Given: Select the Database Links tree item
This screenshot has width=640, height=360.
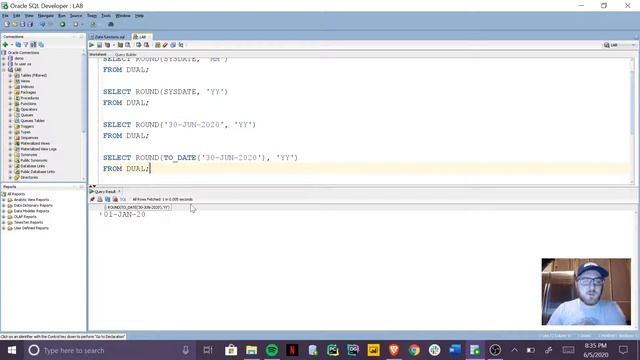Looking at the screenshot, I should click(x=33, y=166).
